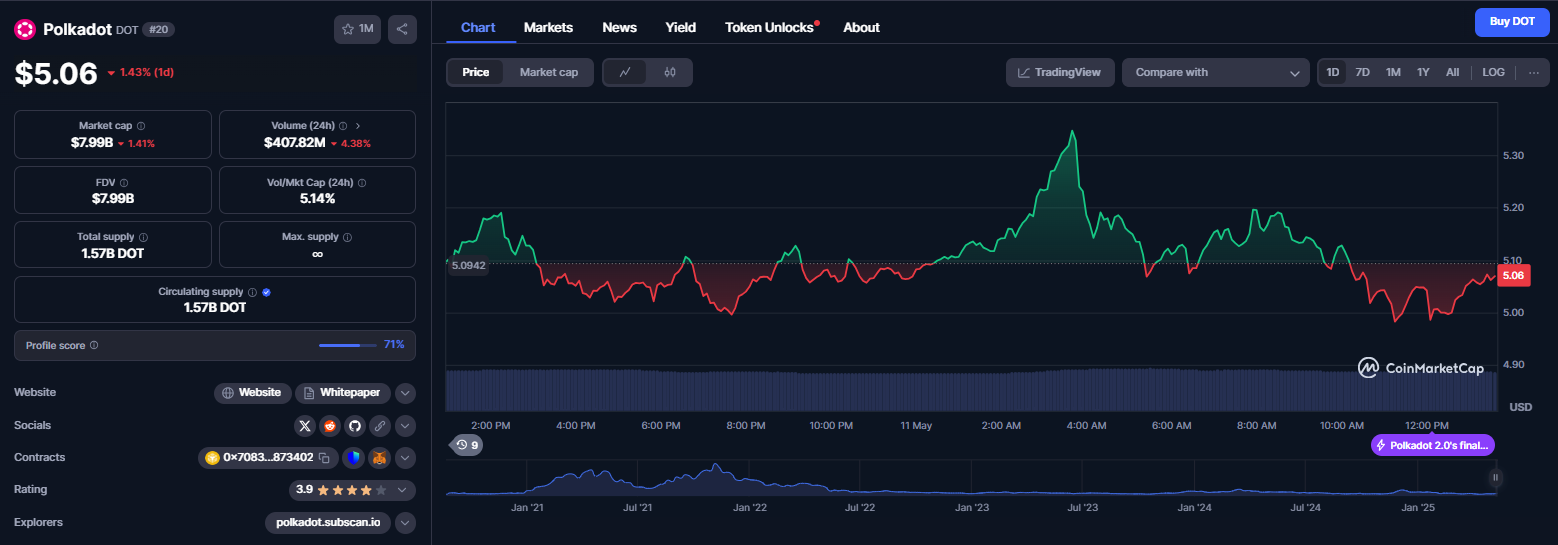Click the MetaMask fox icon
The image size is (1558, 545).
(380, 458)
